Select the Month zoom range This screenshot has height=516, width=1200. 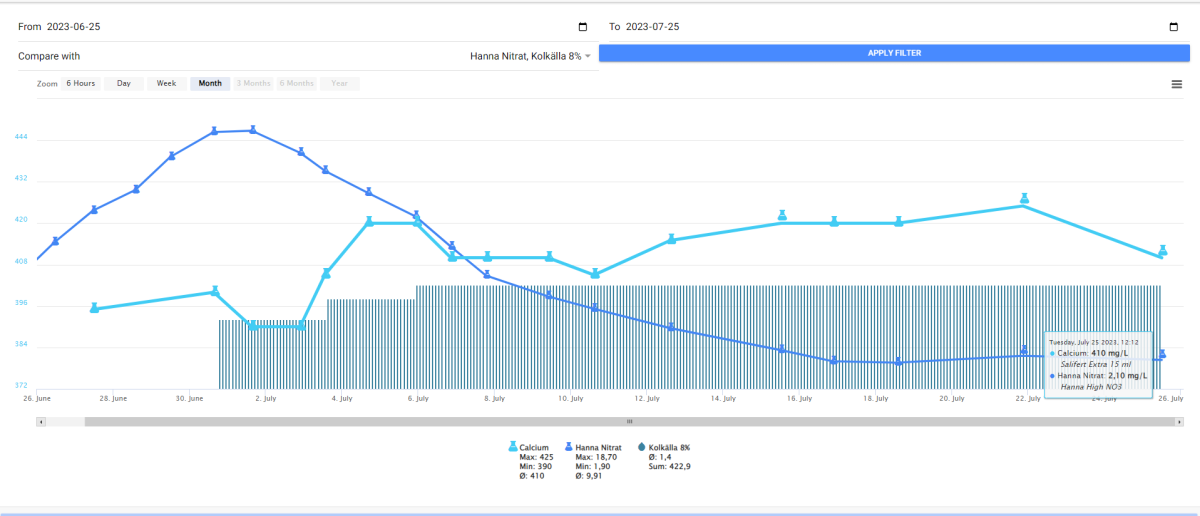tap(210, 84)
